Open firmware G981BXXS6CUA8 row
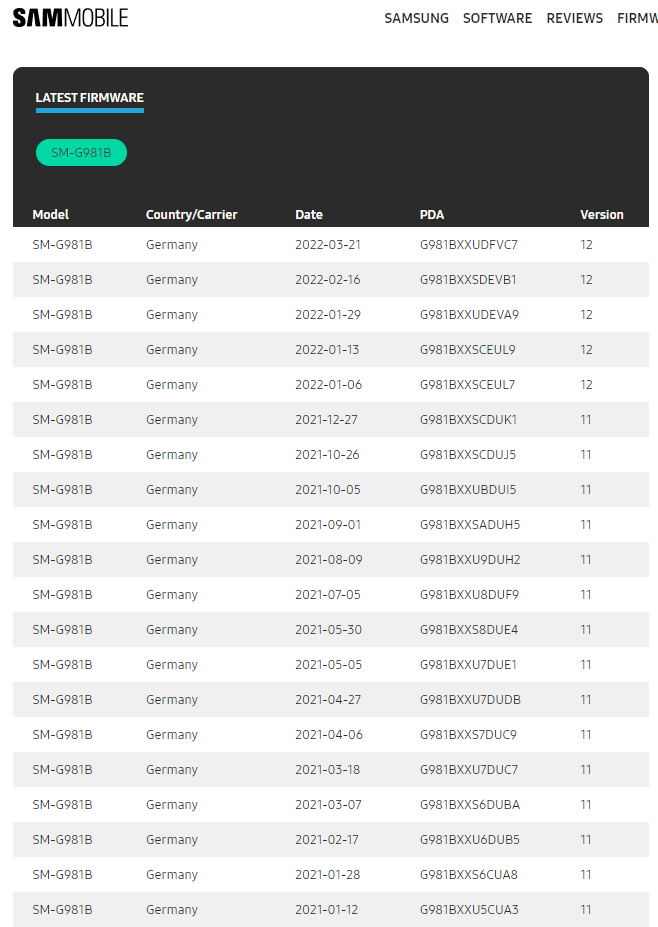This screenshot has width=658, height=927. coord(331,874)
